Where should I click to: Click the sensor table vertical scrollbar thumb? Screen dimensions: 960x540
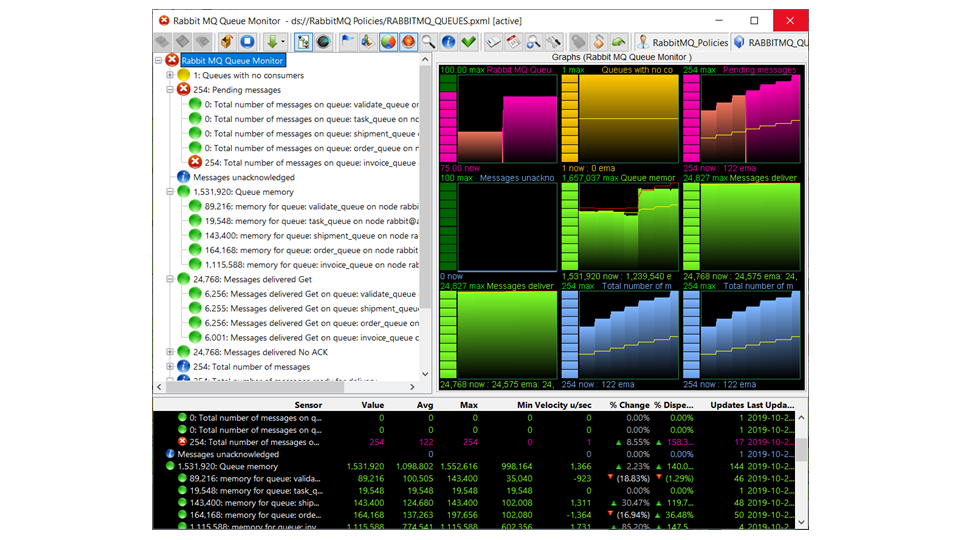pyautogui.click(x=801, y=449)
